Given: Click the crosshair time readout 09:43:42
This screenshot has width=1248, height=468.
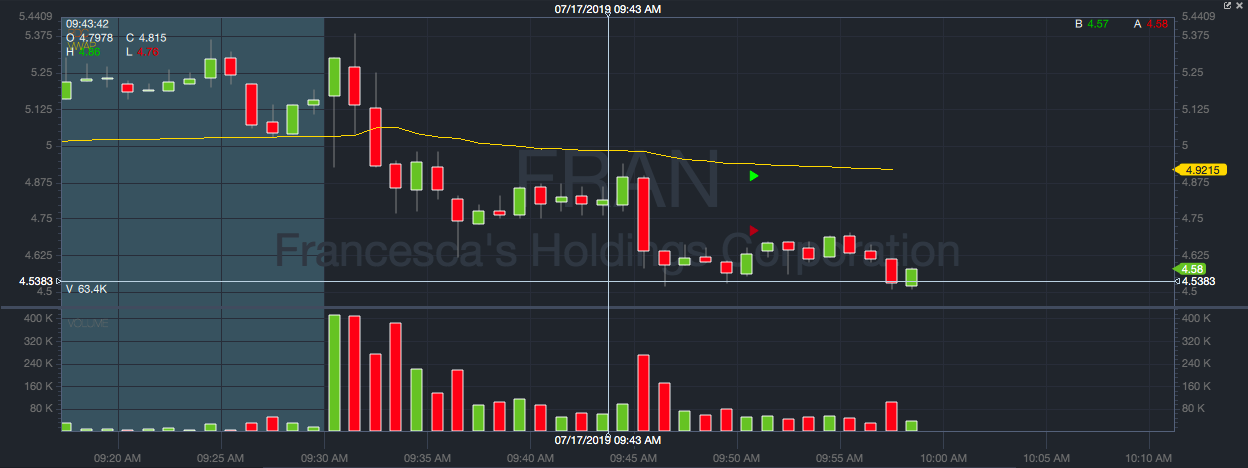Looking at the screenshot, I should (x=89, y=24).
